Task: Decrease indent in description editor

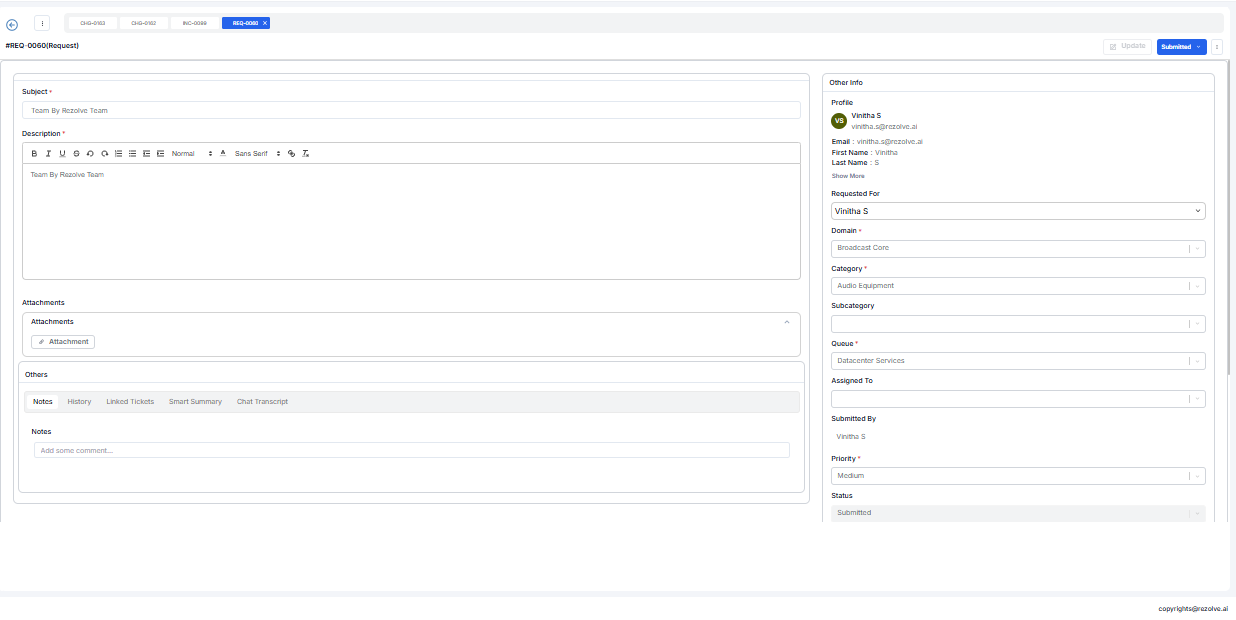Action: coord(146,153)
